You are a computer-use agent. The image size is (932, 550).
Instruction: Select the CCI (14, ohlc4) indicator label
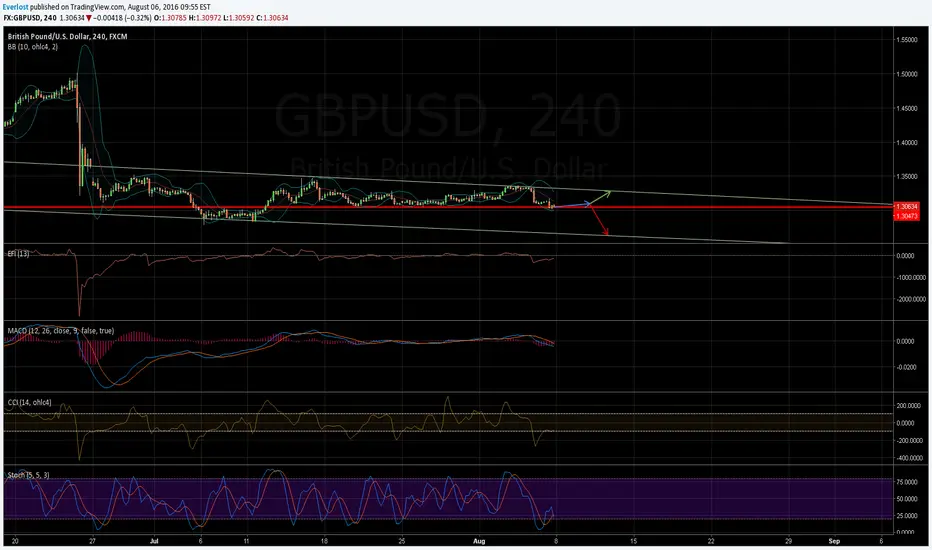[30, 403]
